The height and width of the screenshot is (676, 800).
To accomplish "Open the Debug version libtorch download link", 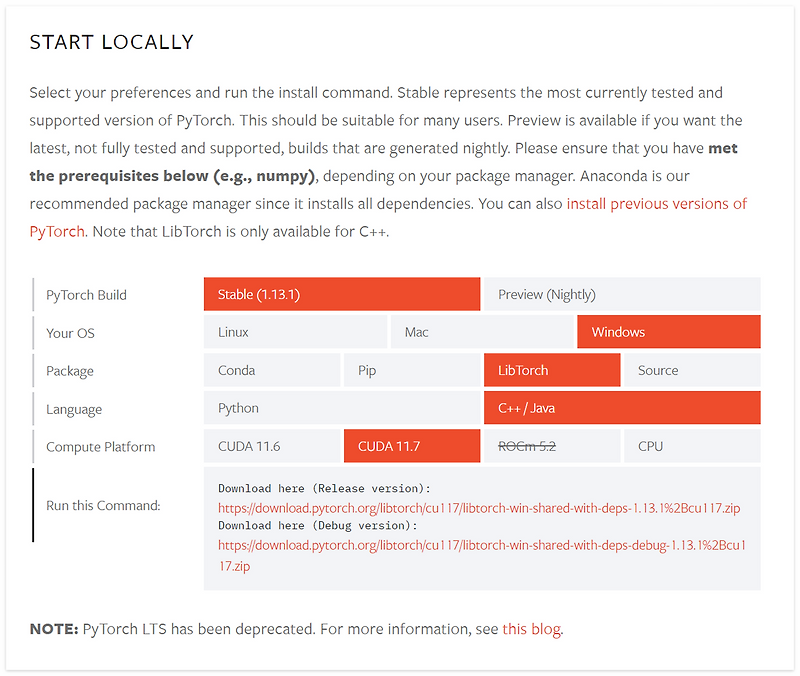I will coord(482,545).
